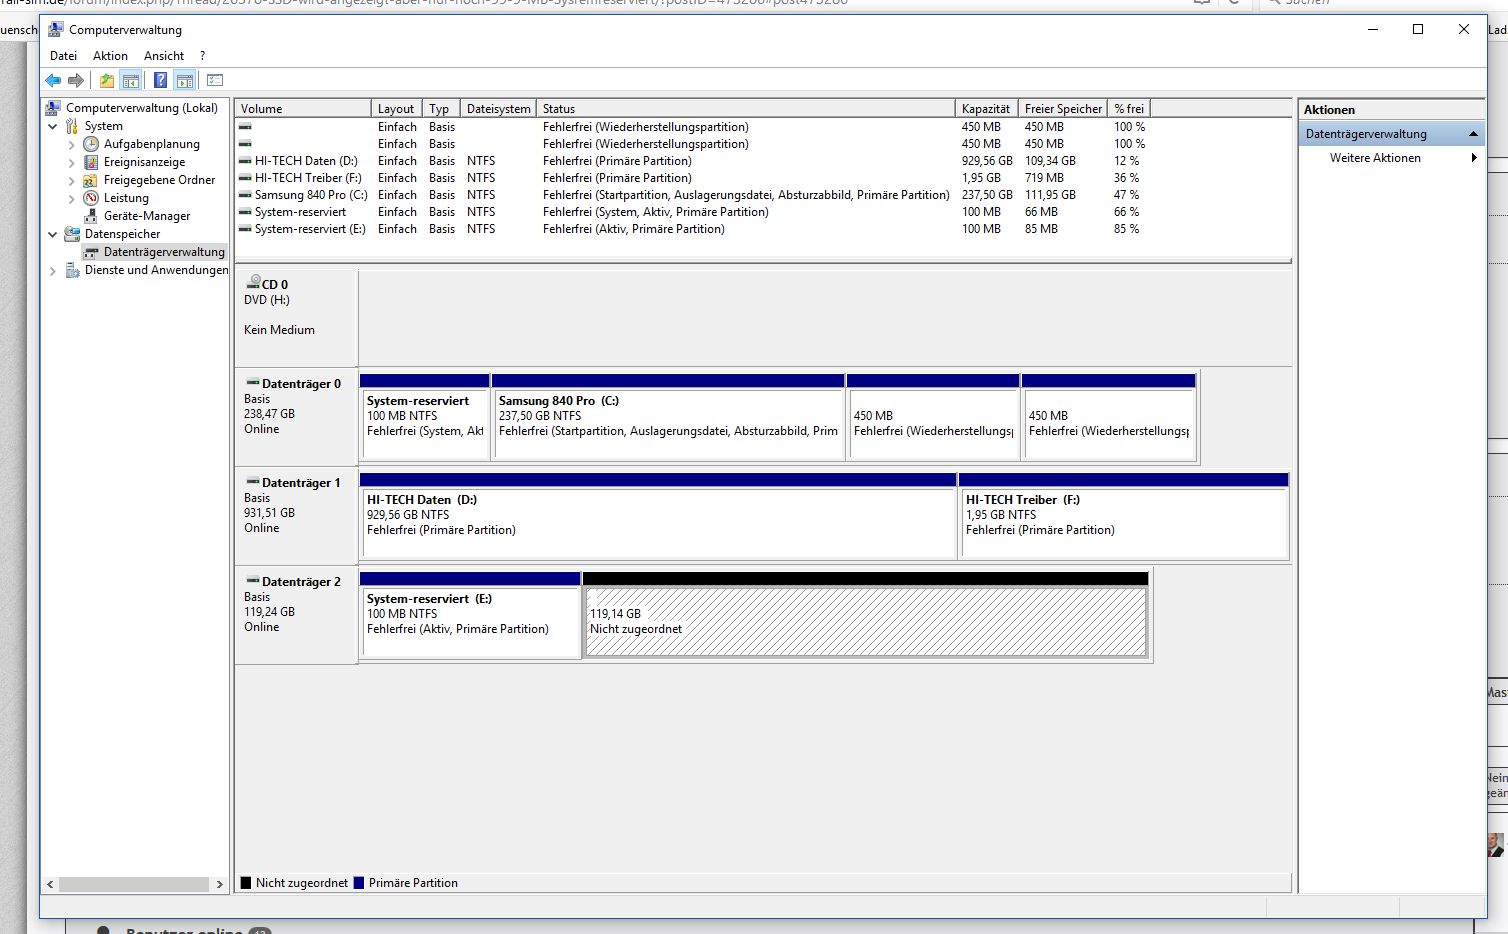The height and width of the screenshot is (934, 1508).
Task: Toggle the Action pane toolbar icon
Action: coord(184,81)
